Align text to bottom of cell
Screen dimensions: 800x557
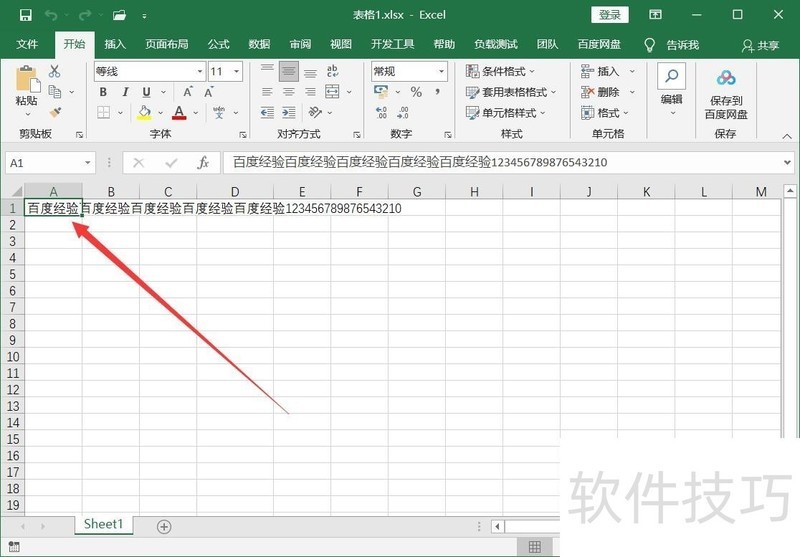click(310, 71)
